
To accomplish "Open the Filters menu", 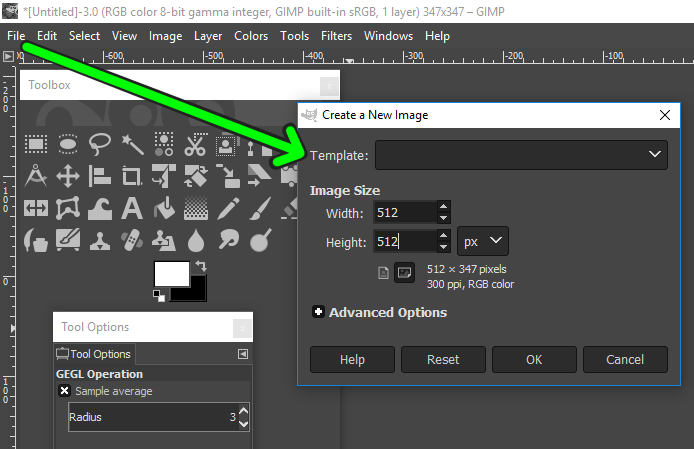I will pos(336,36).
